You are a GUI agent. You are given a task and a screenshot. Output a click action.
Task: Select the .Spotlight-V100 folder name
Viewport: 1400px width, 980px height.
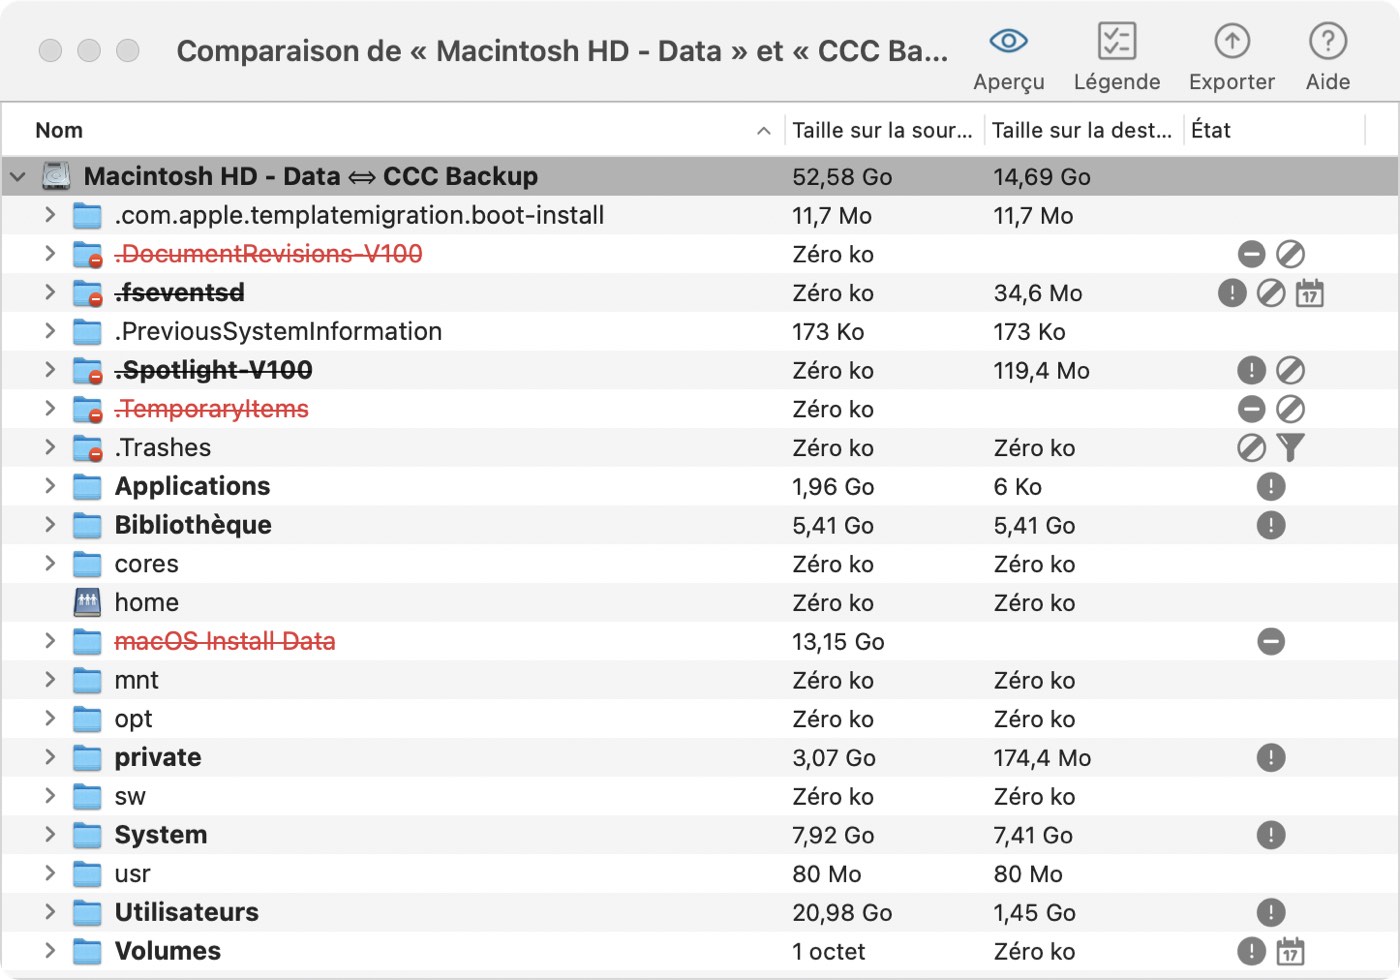(214, 370)
